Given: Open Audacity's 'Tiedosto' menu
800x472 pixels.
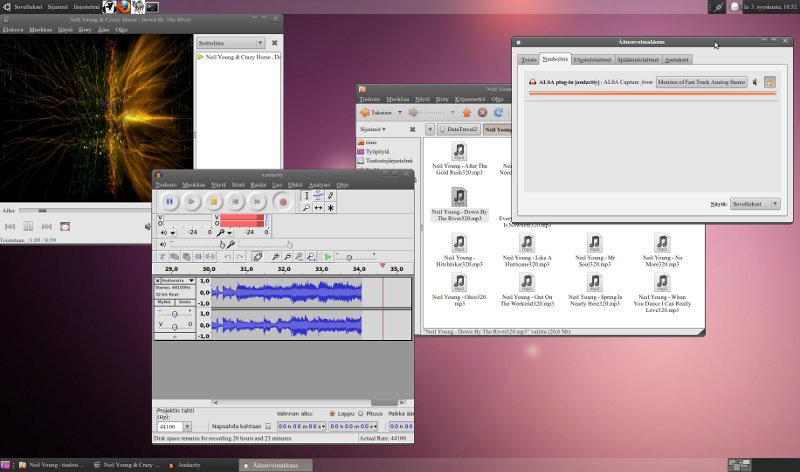Looking at the screenshot, I should pos(166,185).
